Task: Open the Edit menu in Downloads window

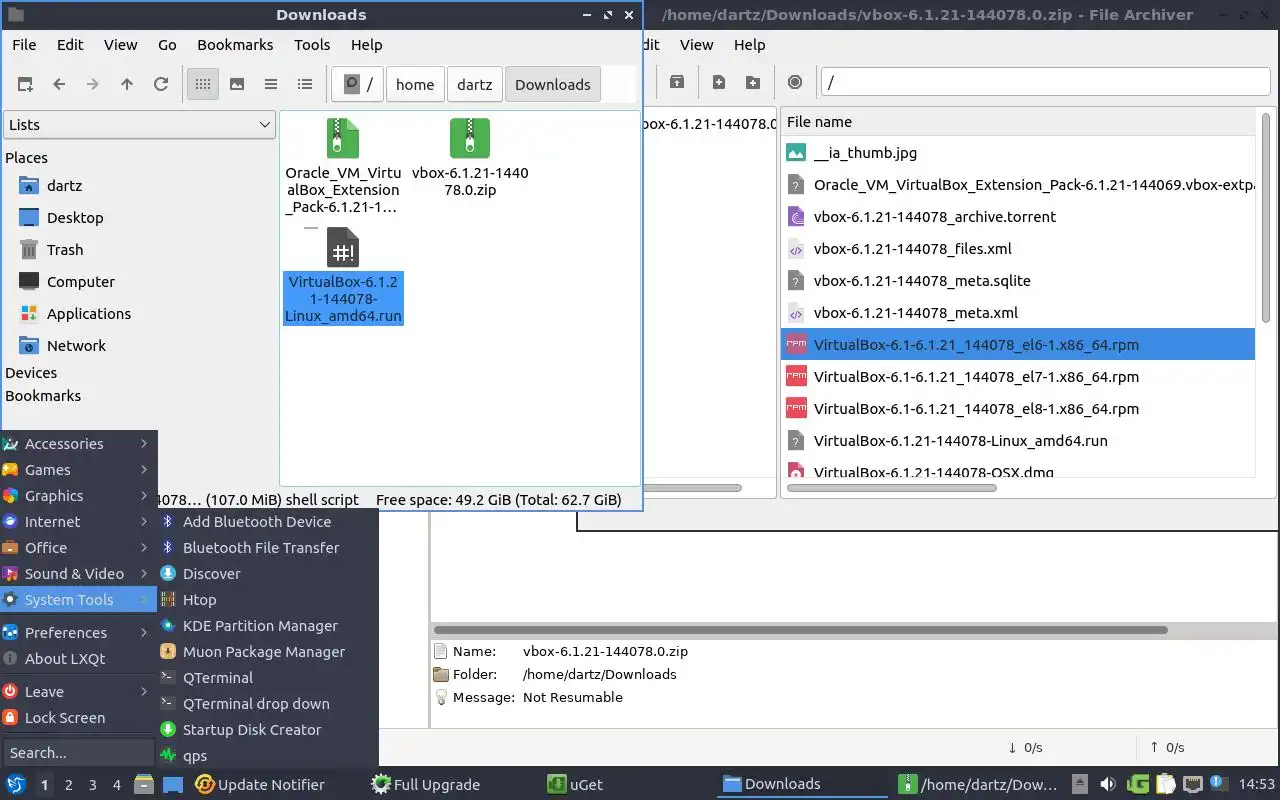Action: pyautogui.click(x=70, y=45)
